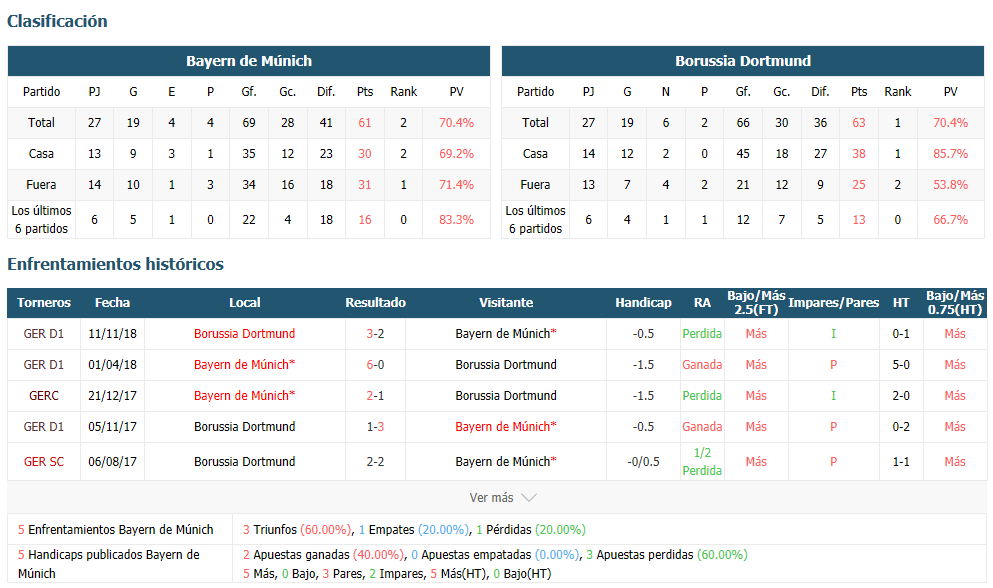Viewport: 993px width, 588px height.
Task: Click Bayern Casa PV value 69.2%
Action: coord(456,154)
